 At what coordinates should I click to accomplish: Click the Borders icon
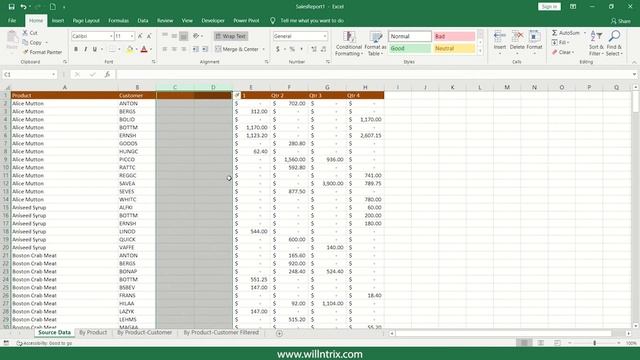(112, 49)
